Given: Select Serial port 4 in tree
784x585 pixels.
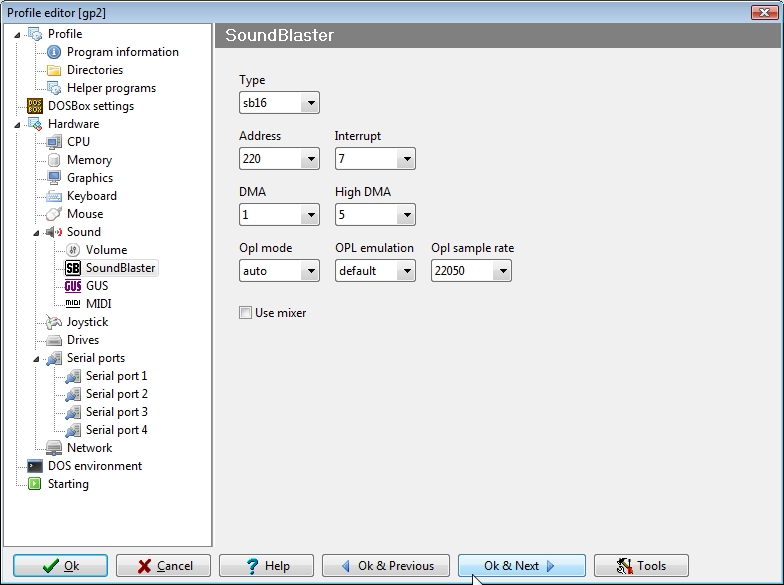Looking at the screenshot, I should click(x=116, y=430).
